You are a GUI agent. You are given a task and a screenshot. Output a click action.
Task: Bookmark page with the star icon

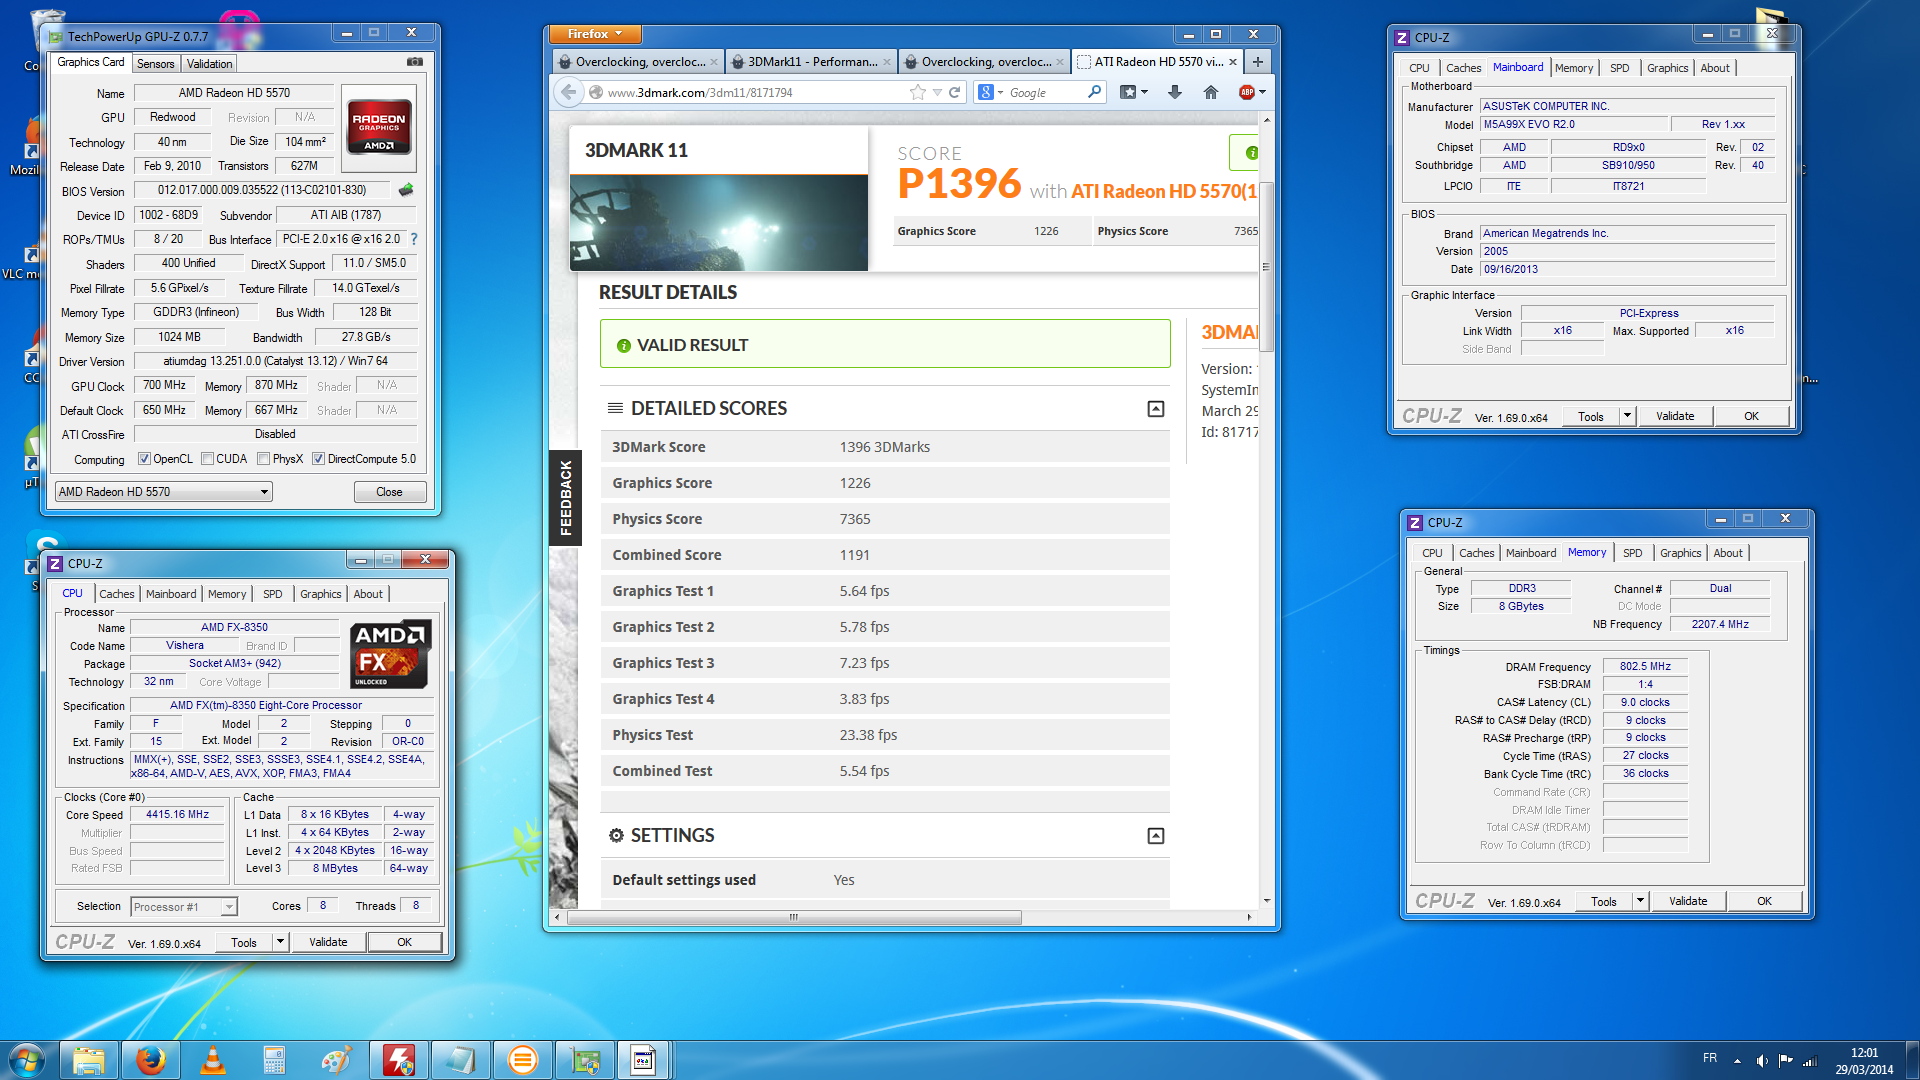[918, 92]
